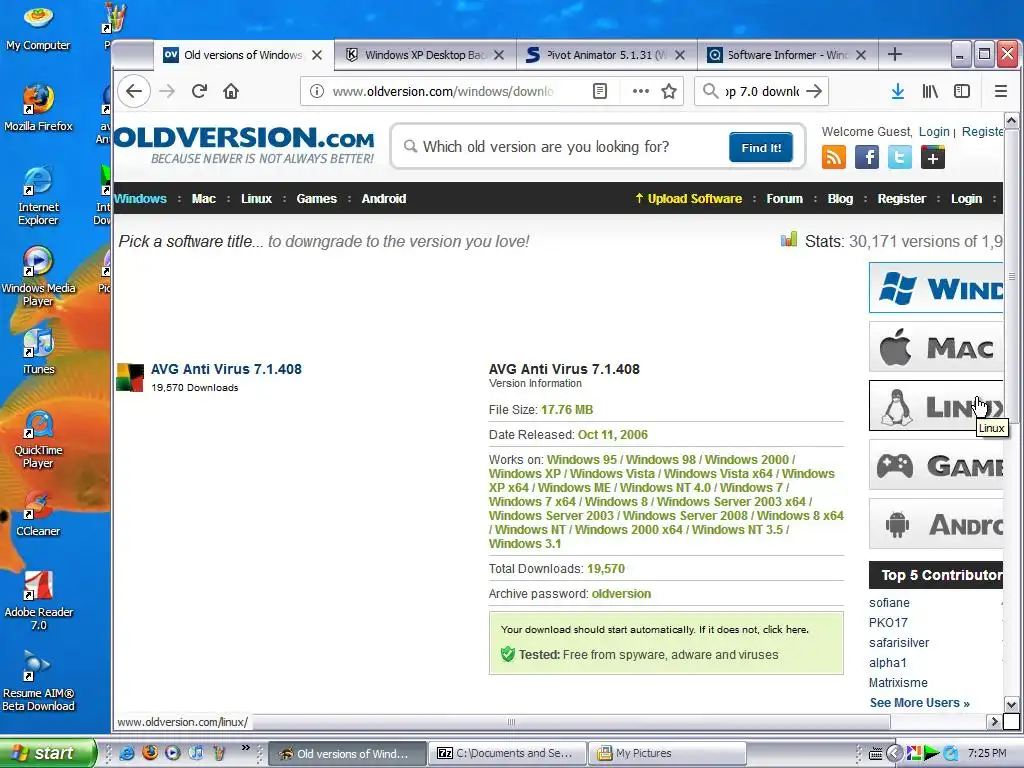The height and width of the screenshot is (768, 1024).
Task: Switch to My Pictures taskbar window
Action: click(666, 753)
